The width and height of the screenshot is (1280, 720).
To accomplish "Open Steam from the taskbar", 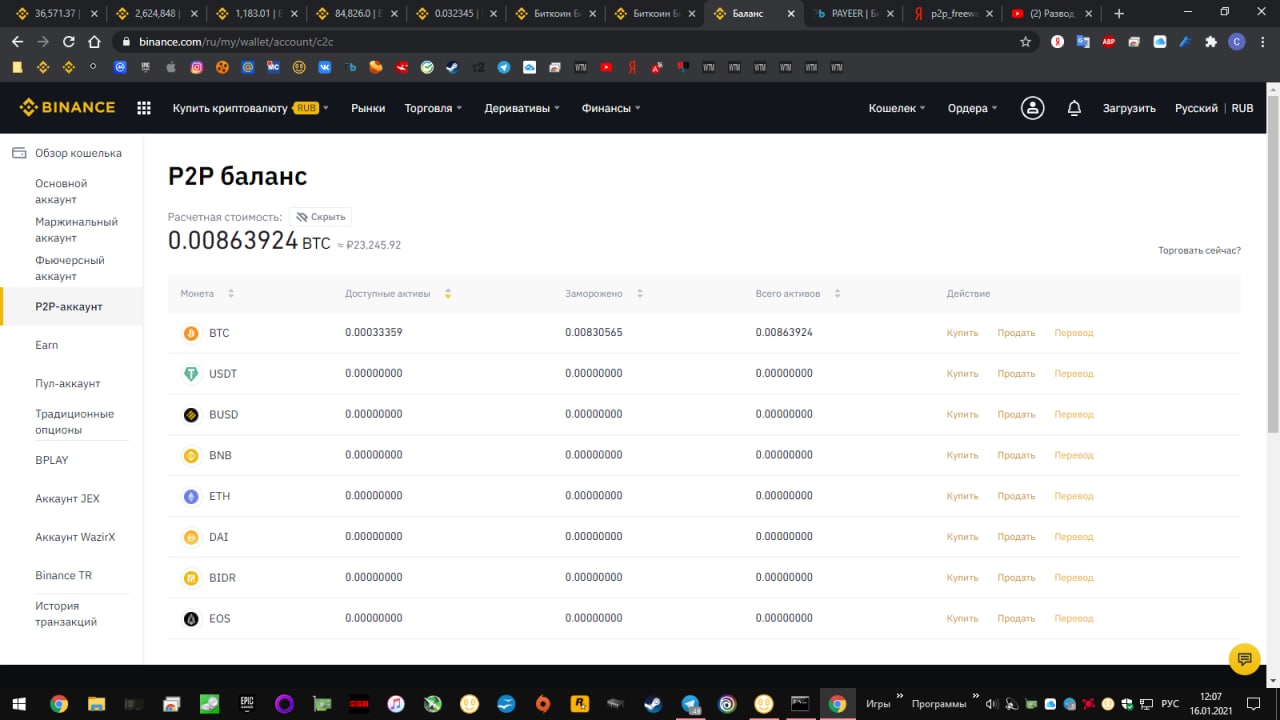I will (653, 703).
